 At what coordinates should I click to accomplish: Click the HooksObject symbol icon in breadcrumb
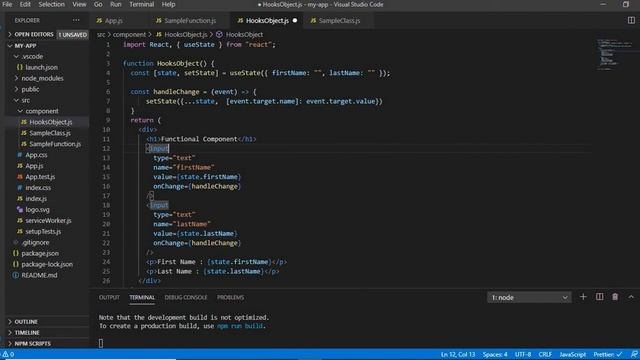click(x=219, y=35)
